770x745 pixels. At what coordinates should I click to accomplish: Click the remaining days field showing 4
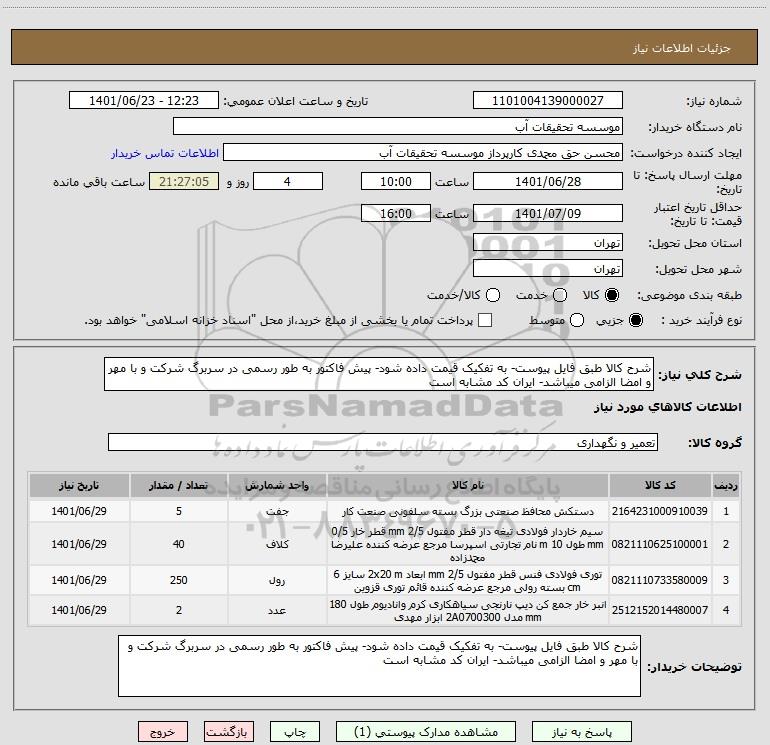(288, 181)
